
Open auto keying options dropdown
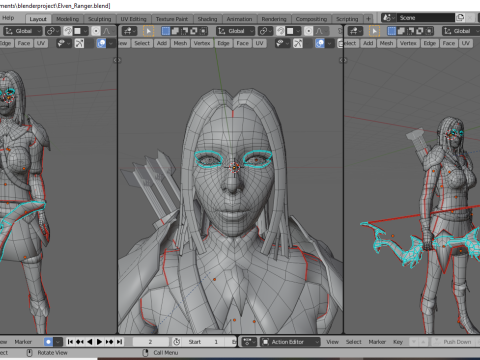(58, 342)
